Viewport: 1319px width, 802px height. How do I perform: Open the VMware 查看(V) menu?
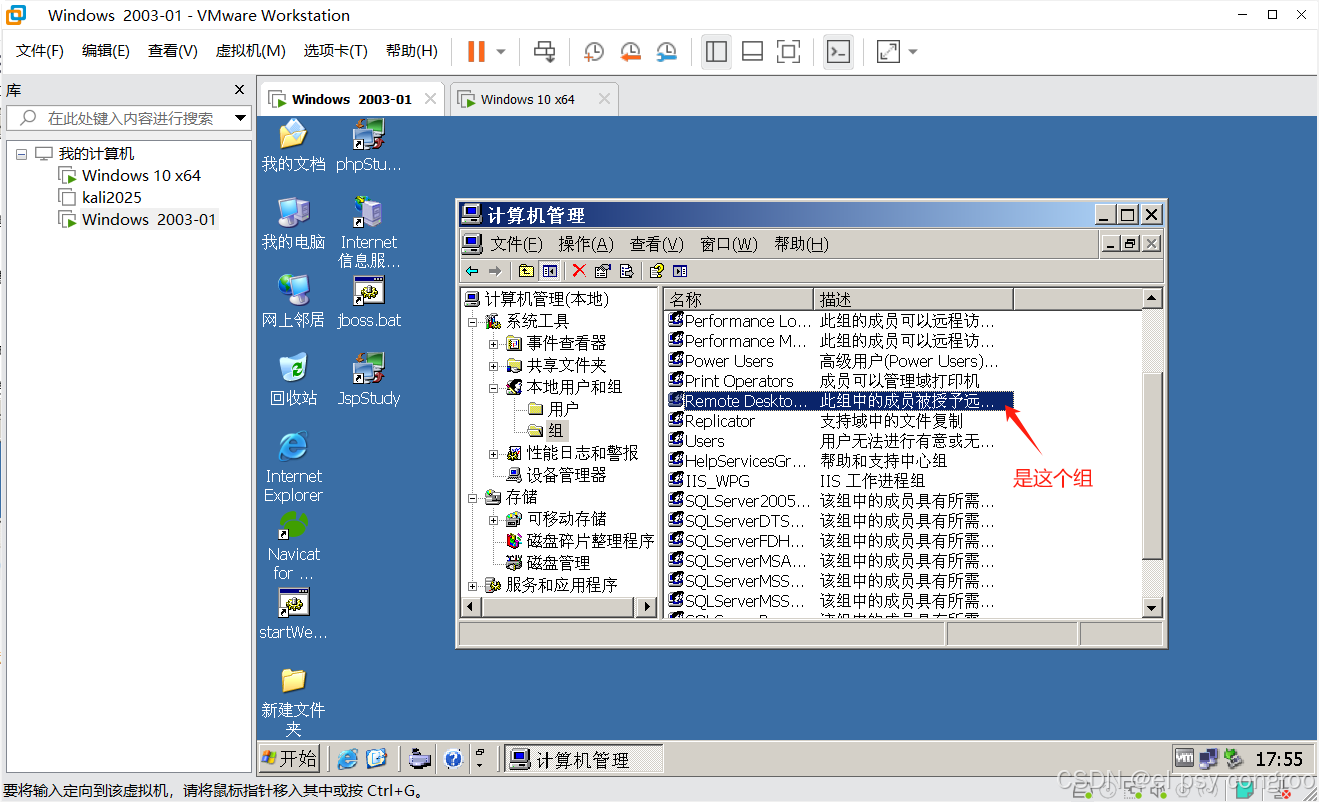click(173, 51)
